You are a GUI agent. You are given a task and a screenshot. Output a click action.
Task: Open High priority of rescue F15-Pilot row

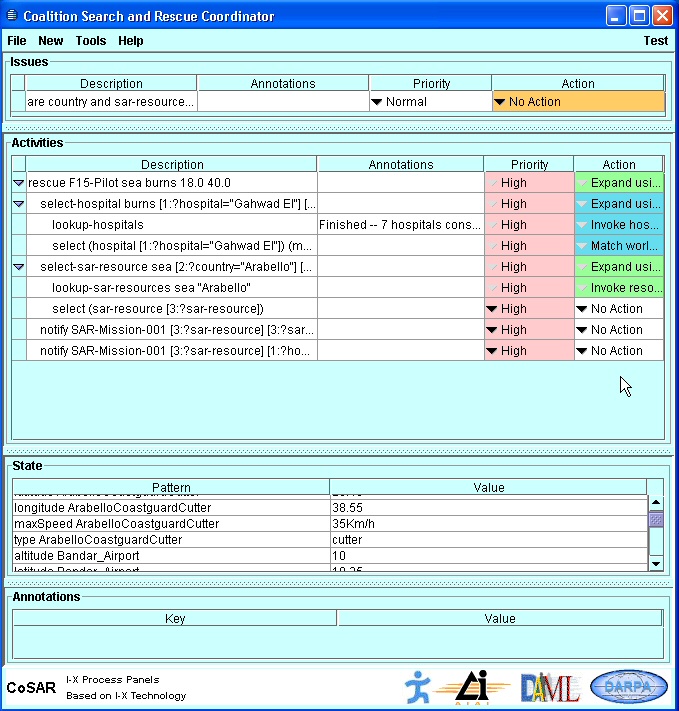(529, 183)
